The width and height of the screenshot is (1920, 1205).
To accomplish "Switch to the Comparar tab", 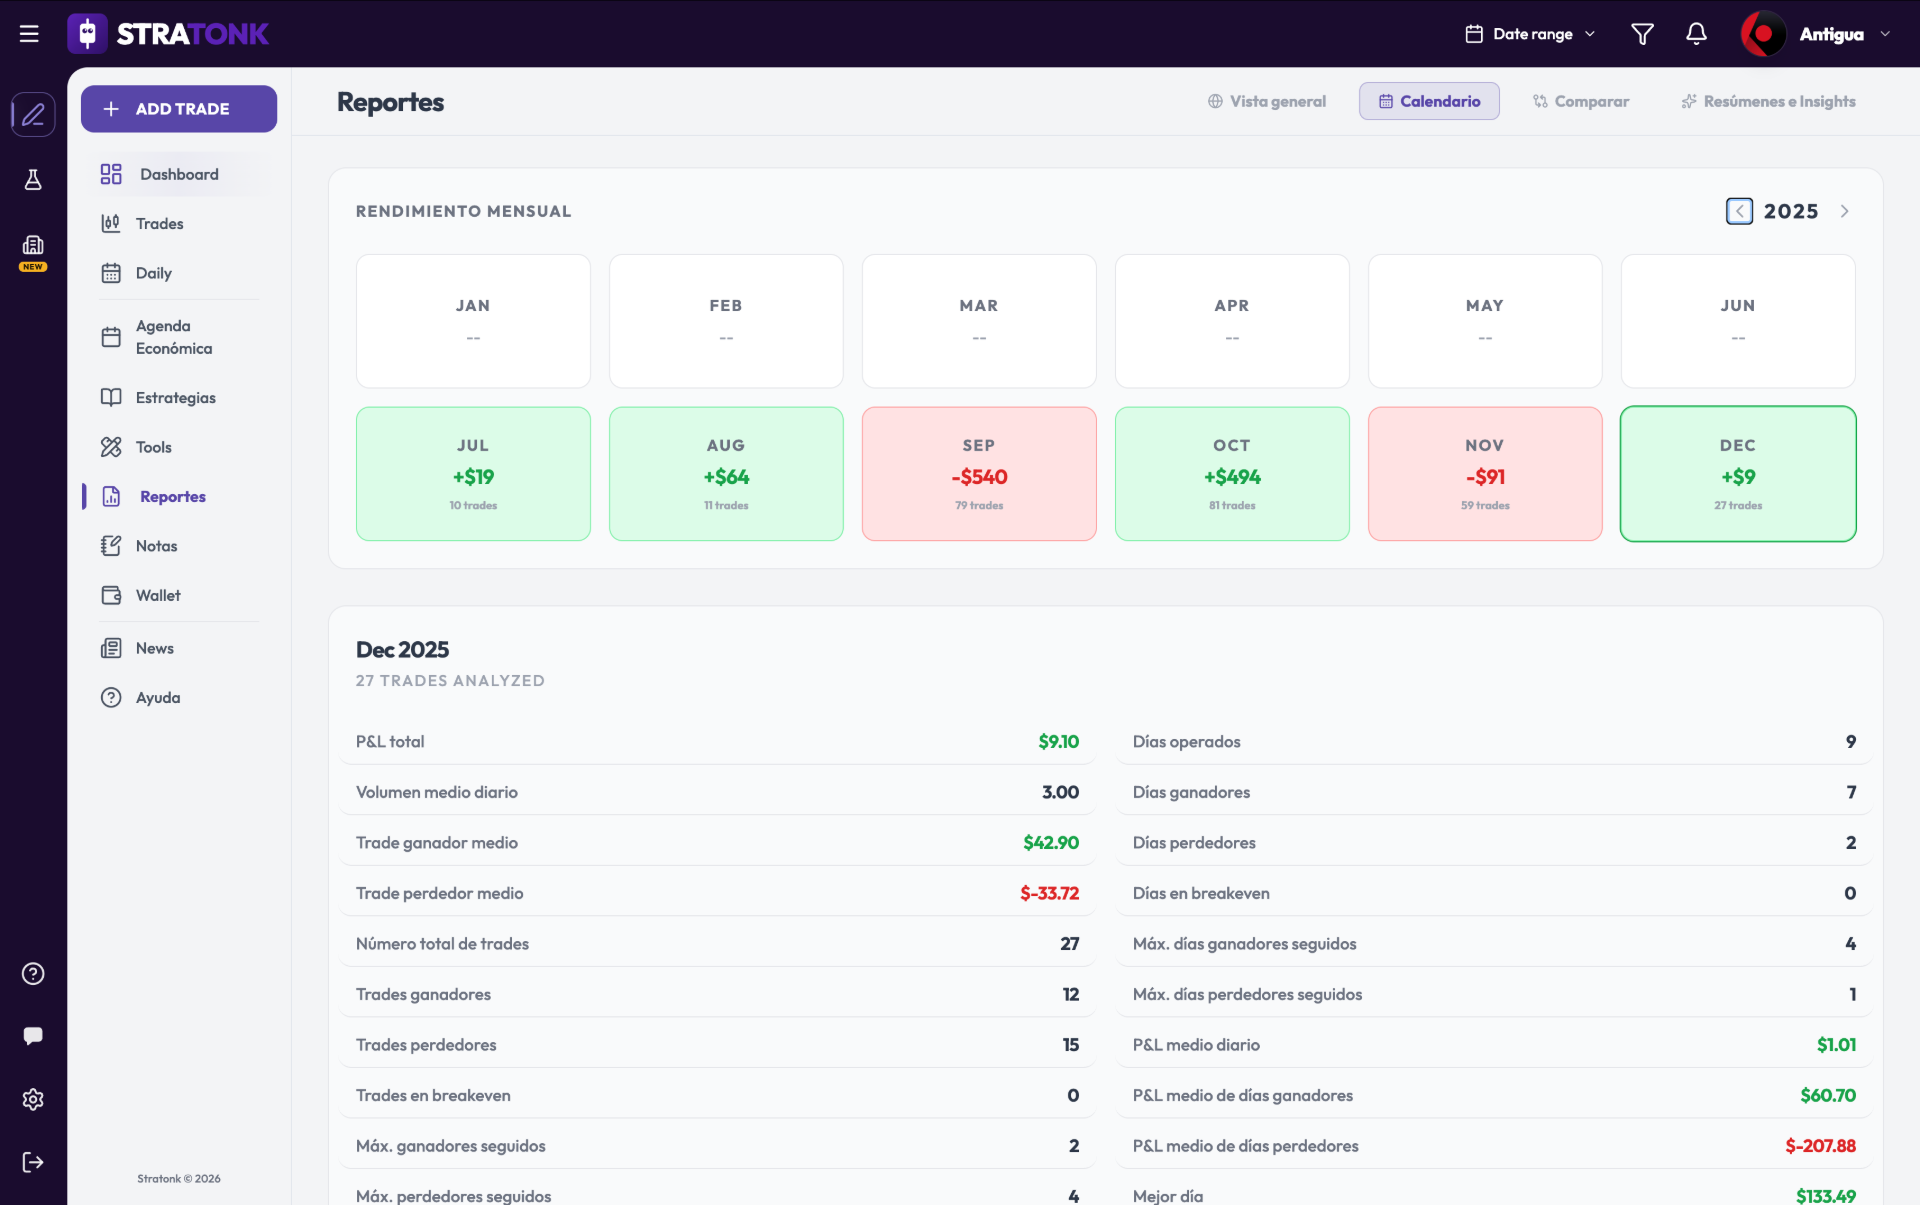I will (x=1581, y=101).
